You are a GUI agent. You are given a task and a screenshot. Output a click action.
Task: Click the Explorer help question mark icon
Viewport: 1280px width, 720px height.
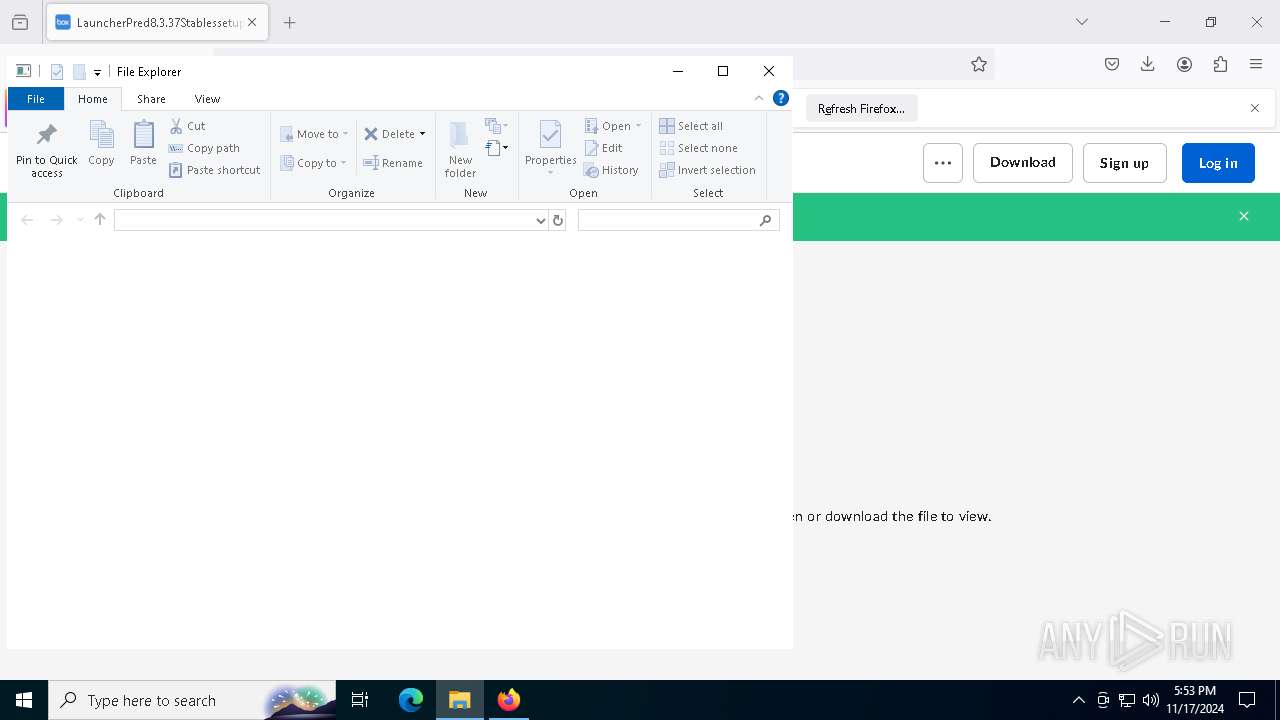pos(781,98)
